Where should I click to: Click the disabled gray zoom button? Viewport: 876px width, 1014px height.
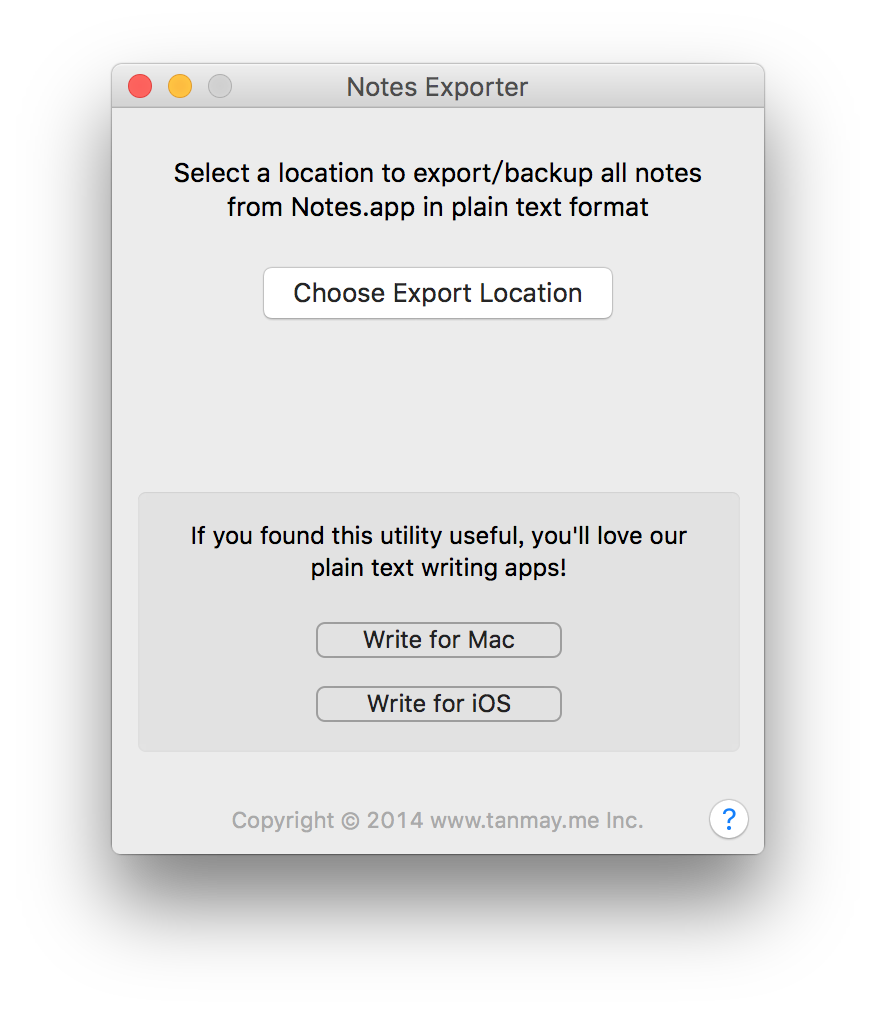coord(220,86)
